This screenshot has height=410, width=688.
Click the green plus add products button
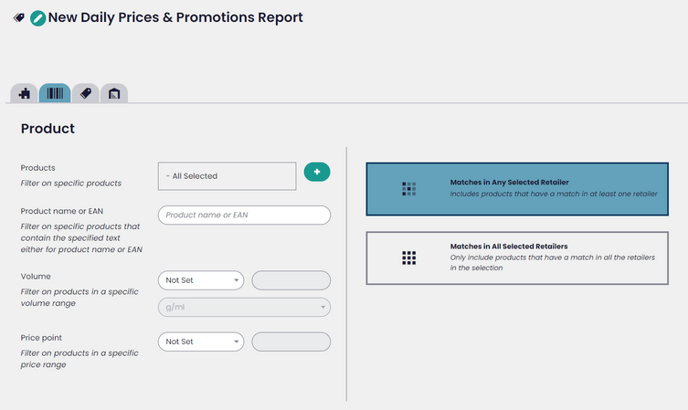click(317, 172)
